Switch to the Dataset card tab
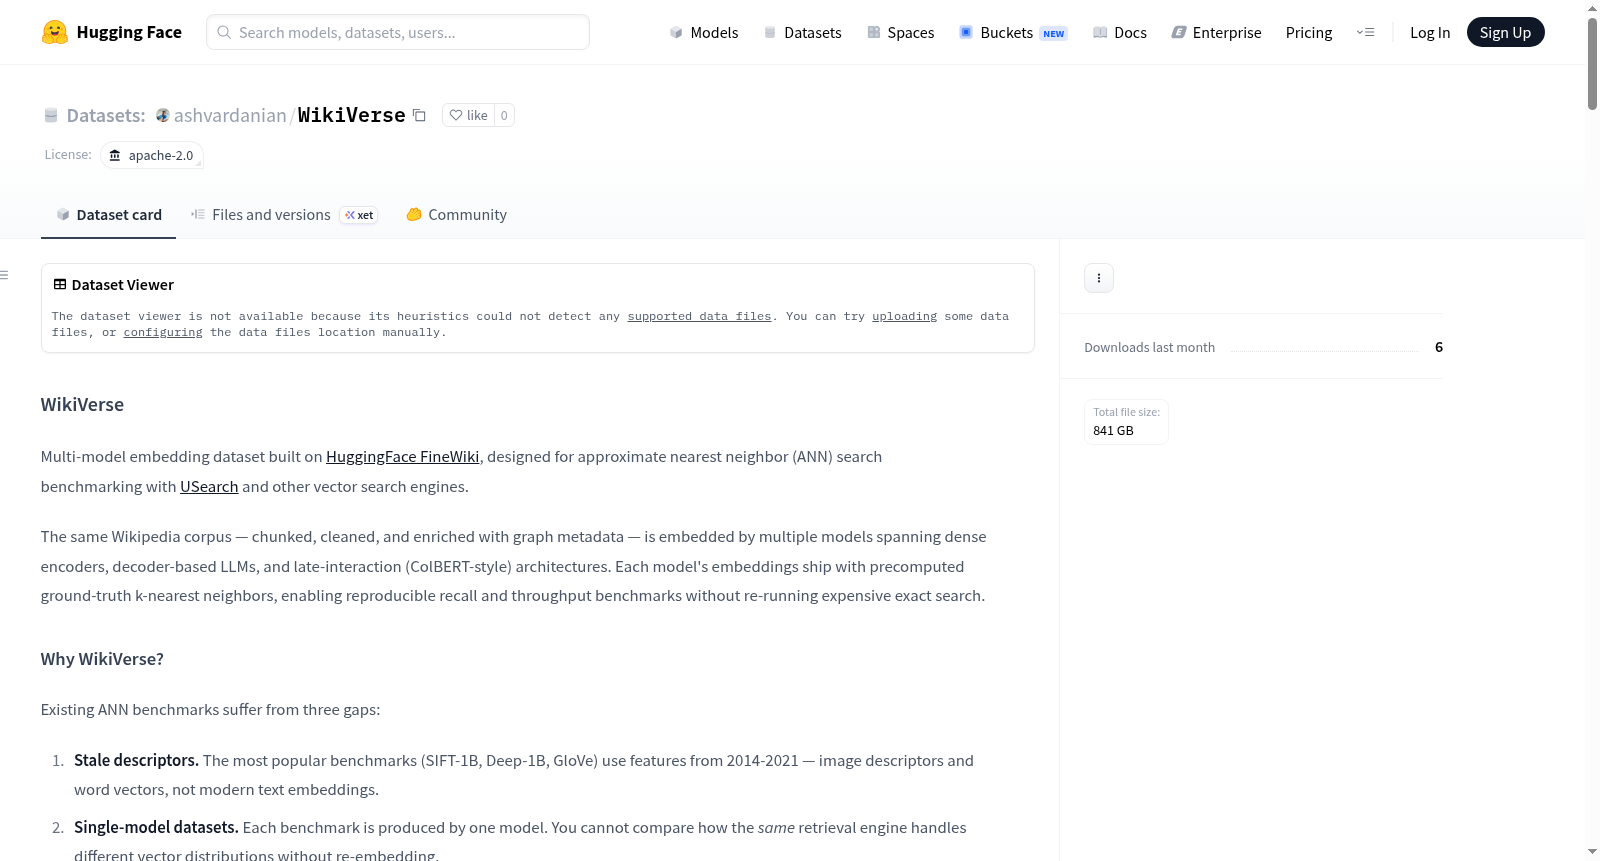 [108, 214]
